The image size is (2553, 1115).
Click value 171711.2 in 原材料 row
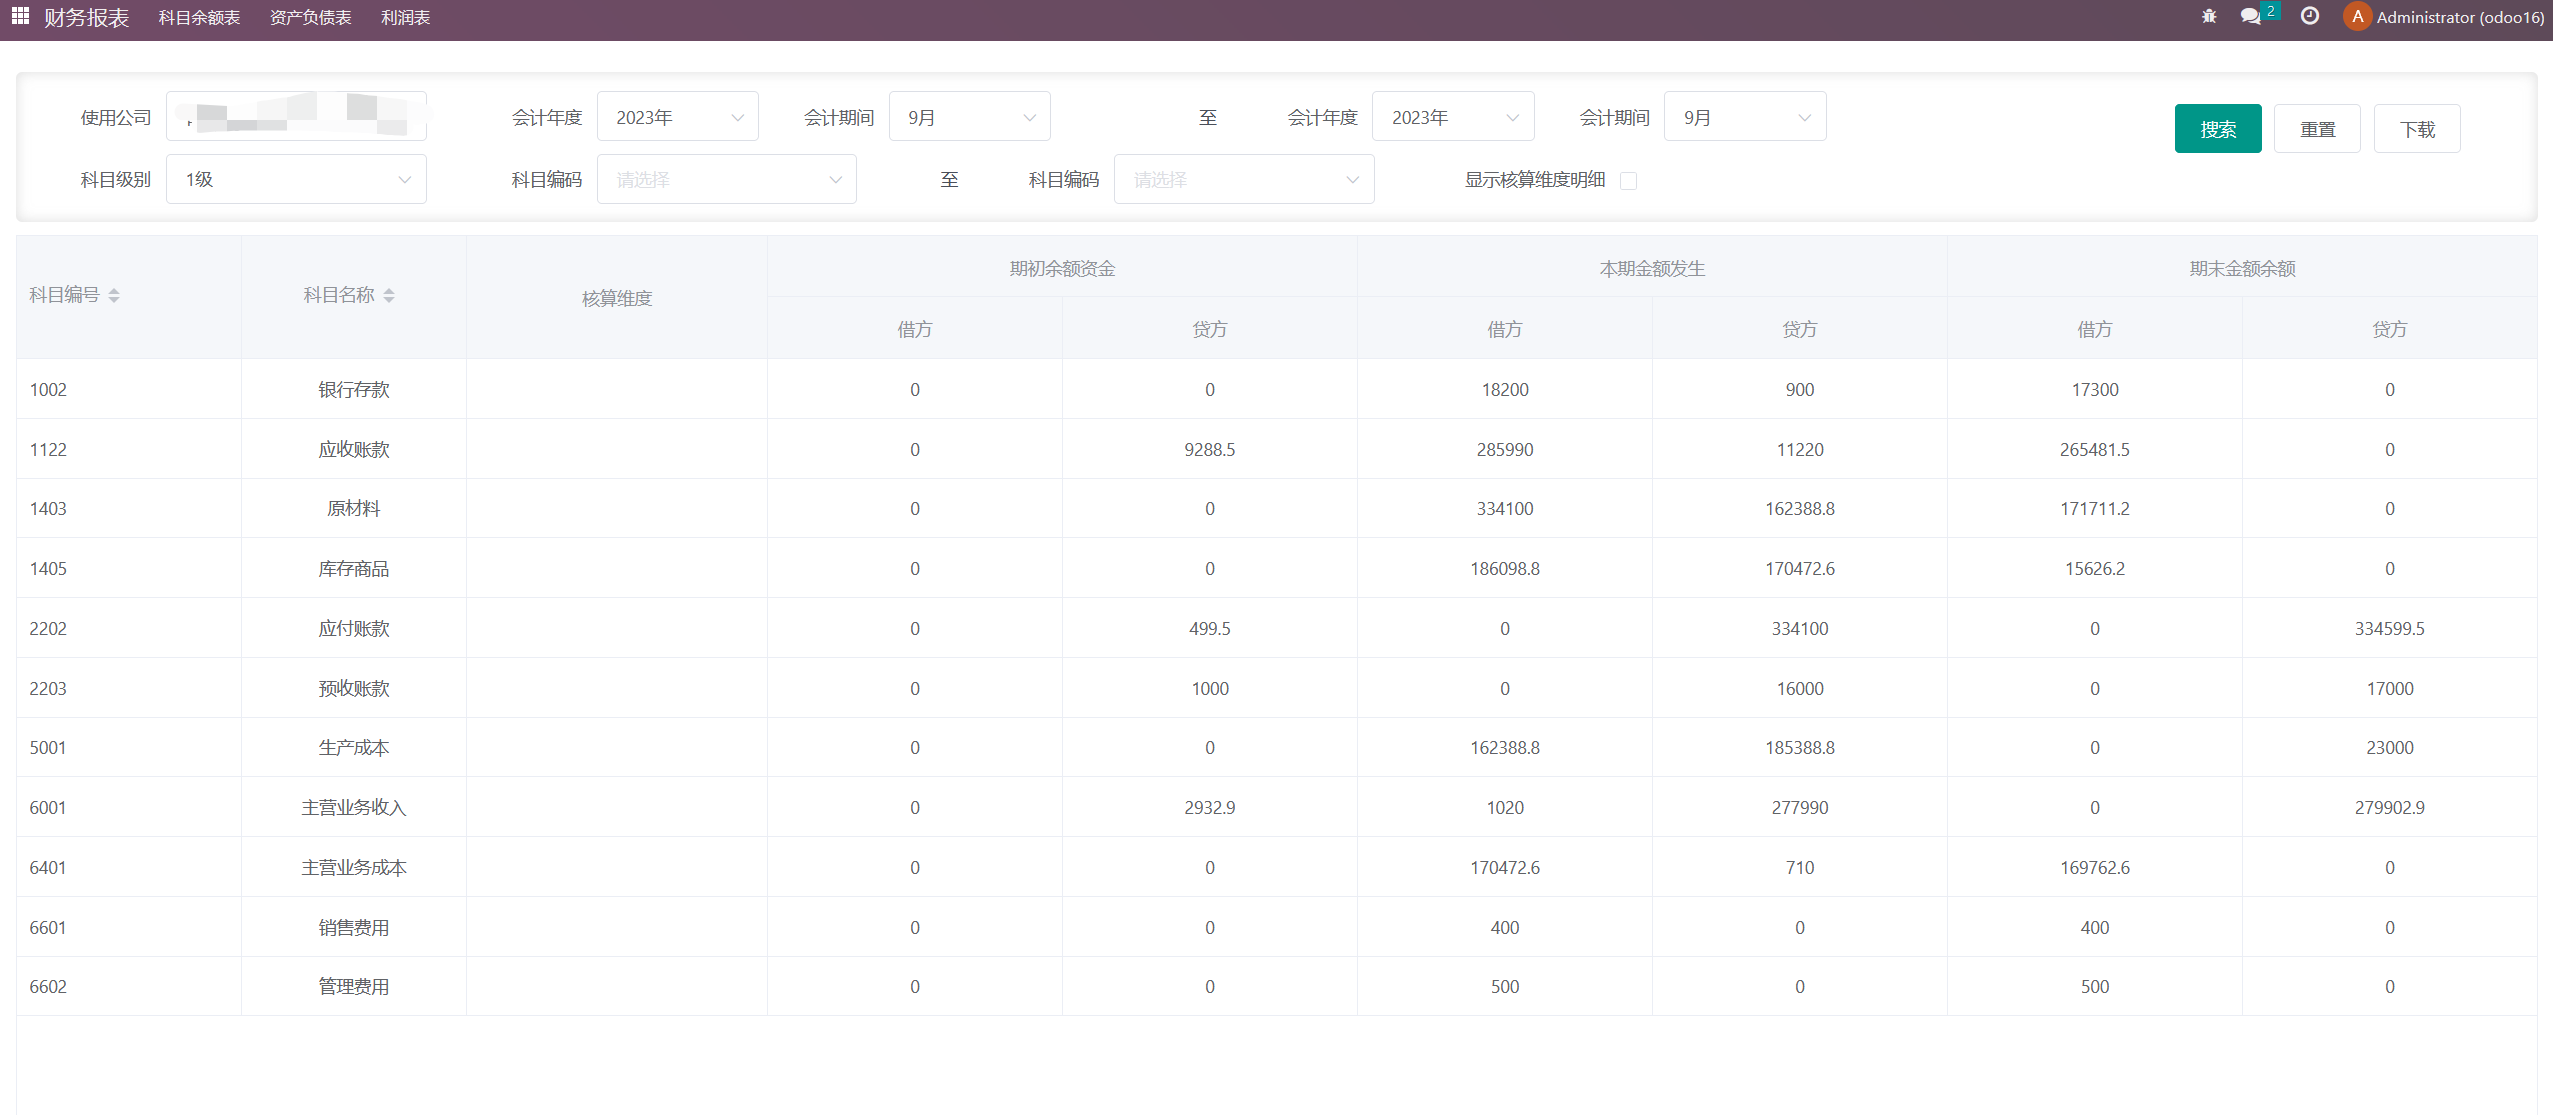[2095, 508]
